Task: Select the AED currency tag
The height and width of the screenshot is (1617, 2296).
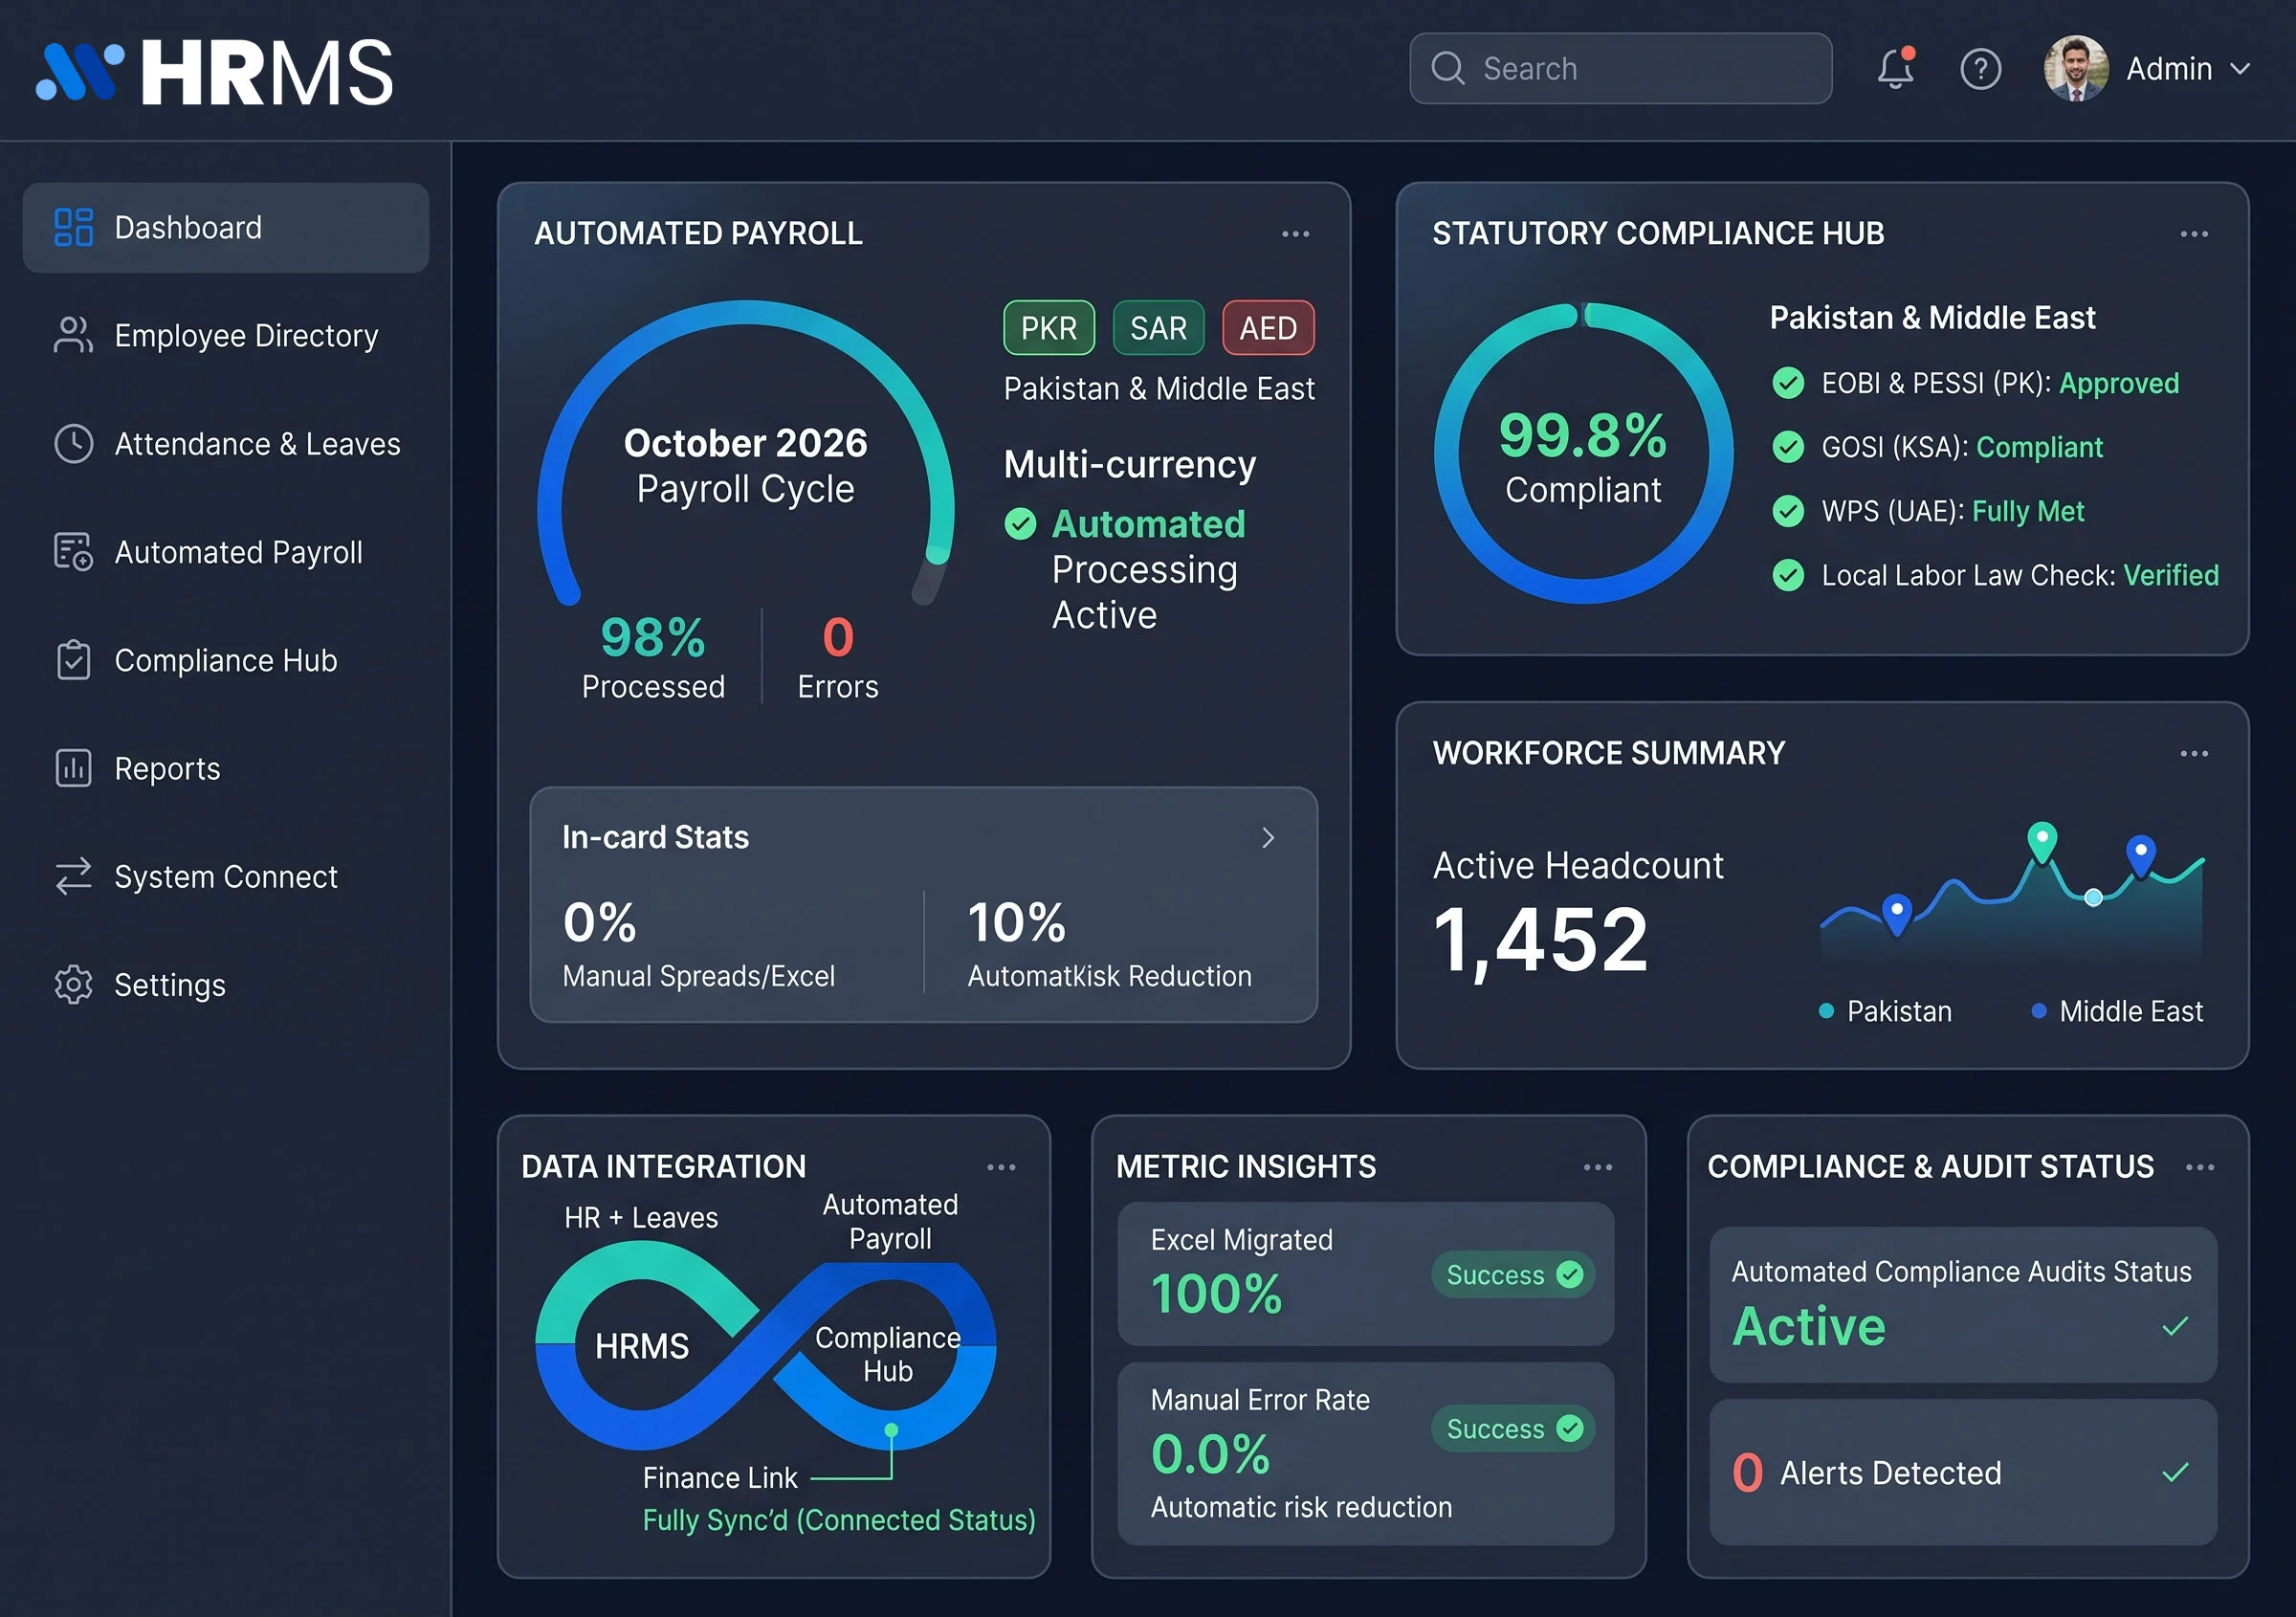Action: (1268, 327)
